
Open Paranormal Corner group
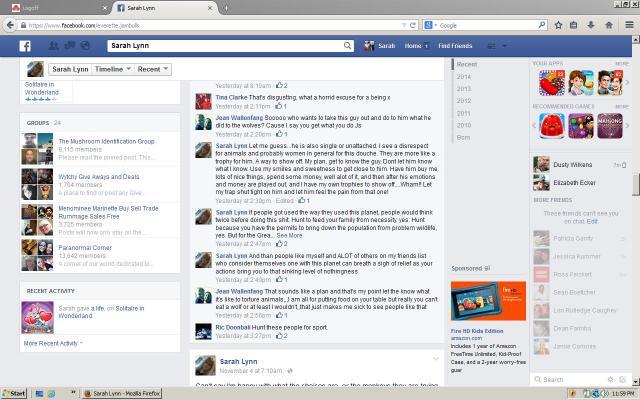click(85, 248)
